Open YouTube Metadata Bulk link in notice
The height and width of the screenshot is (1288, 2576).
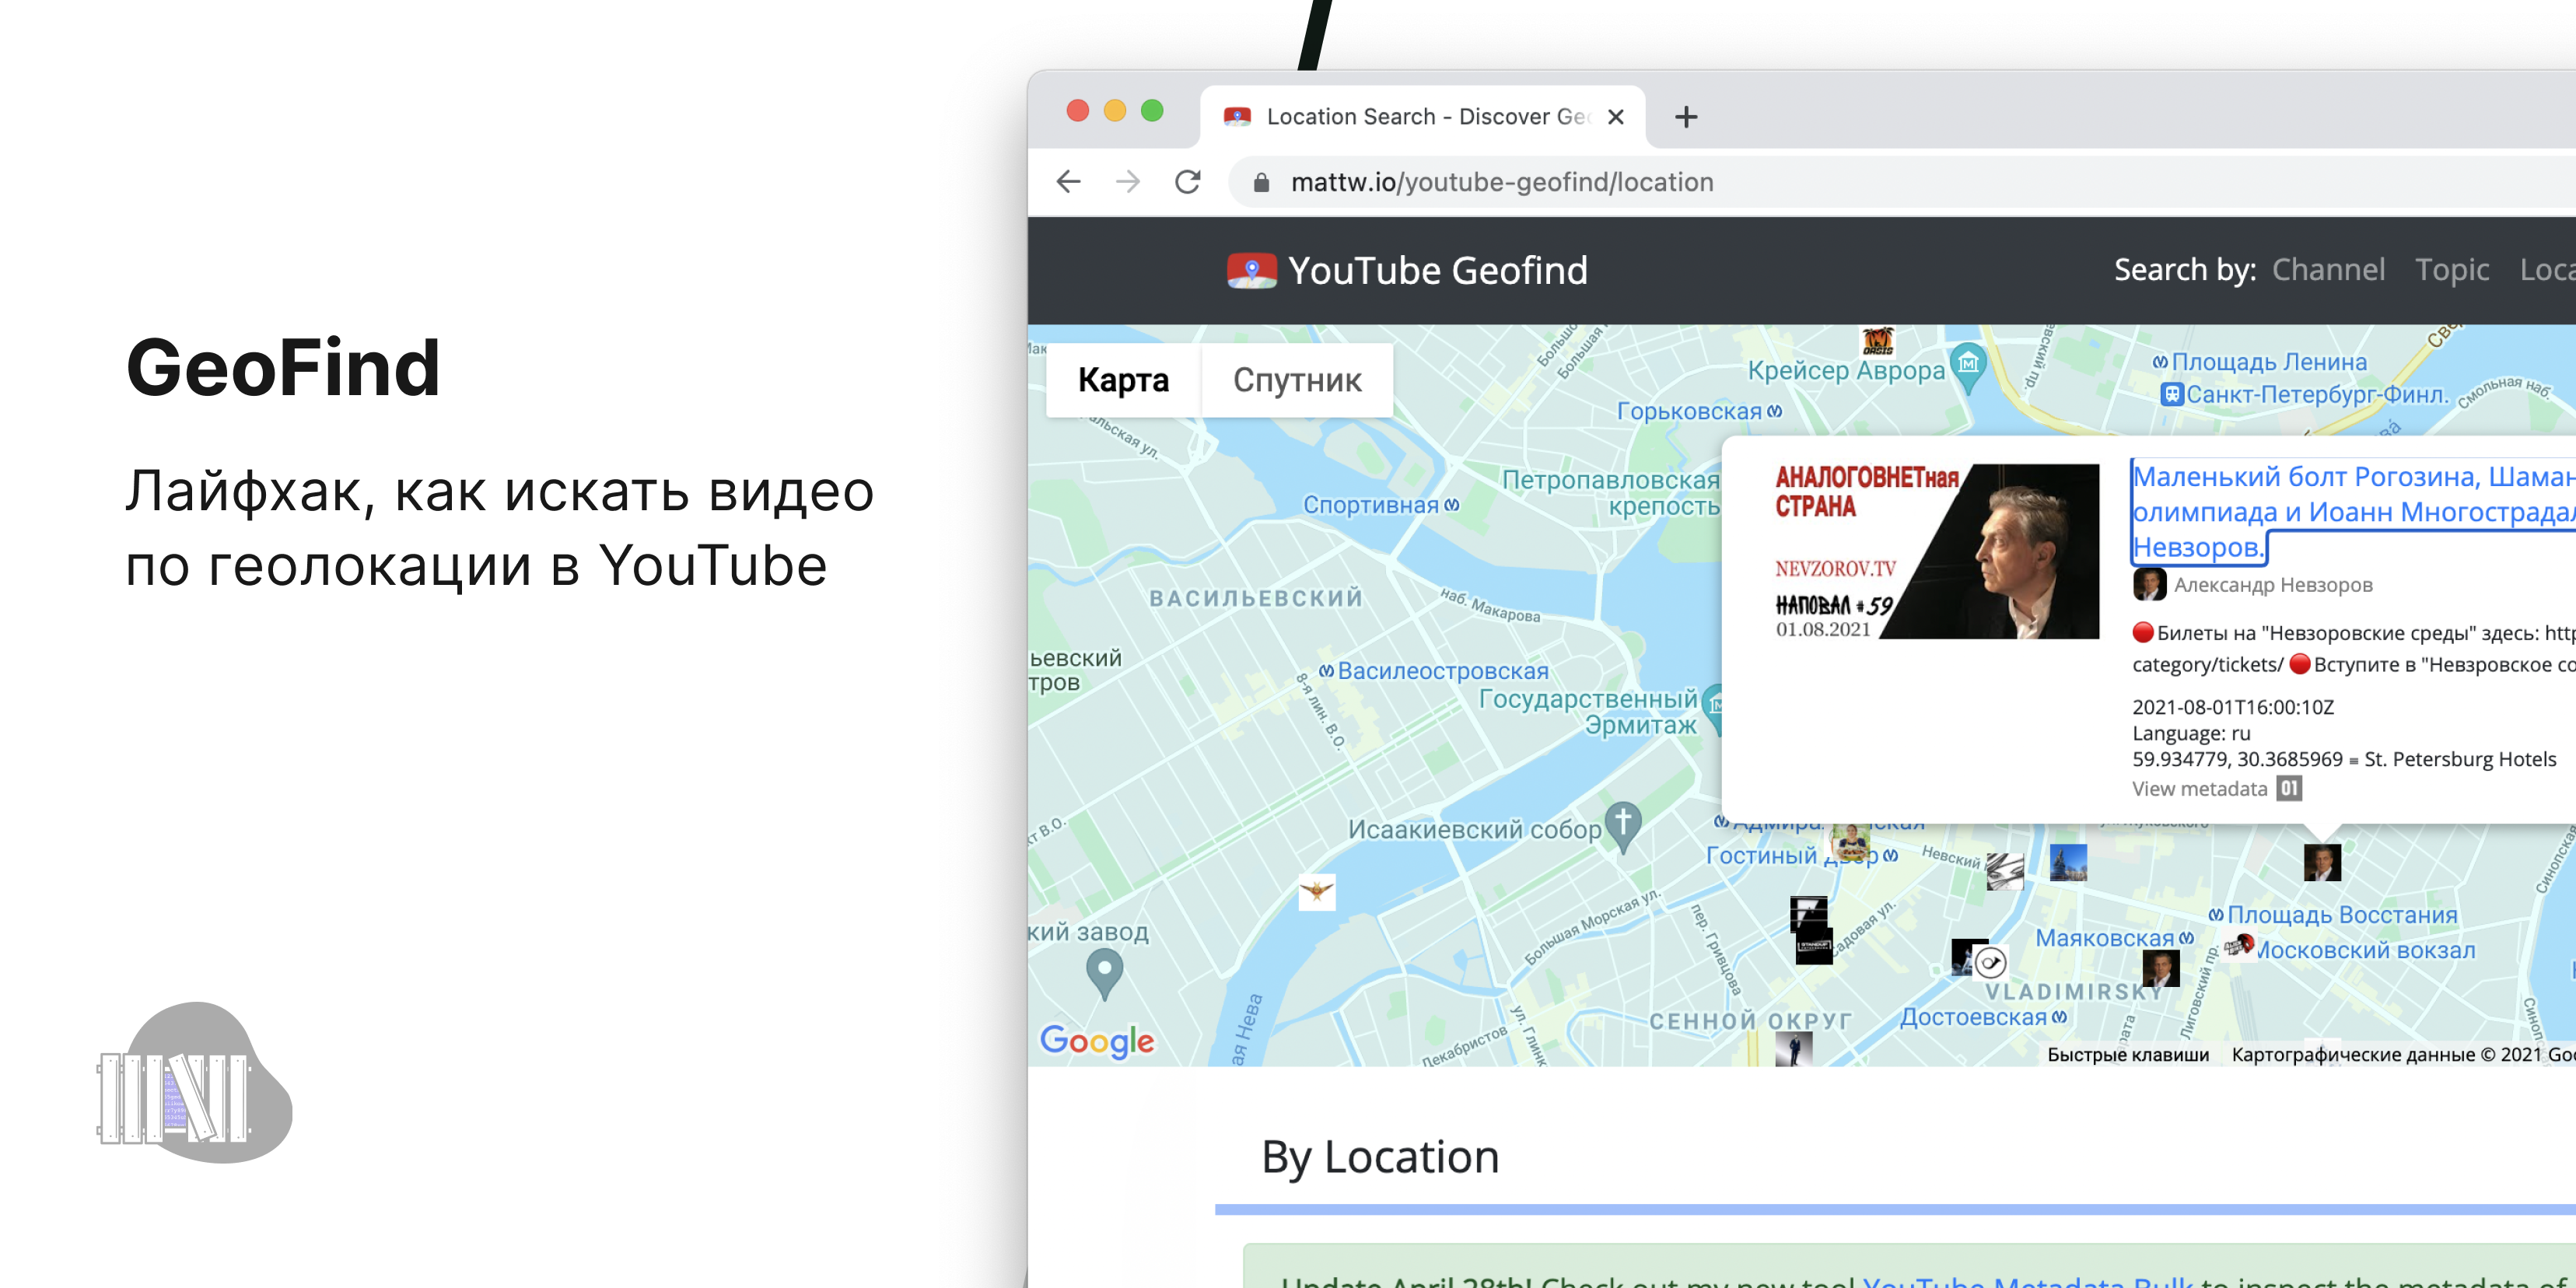point(2028,1280)
